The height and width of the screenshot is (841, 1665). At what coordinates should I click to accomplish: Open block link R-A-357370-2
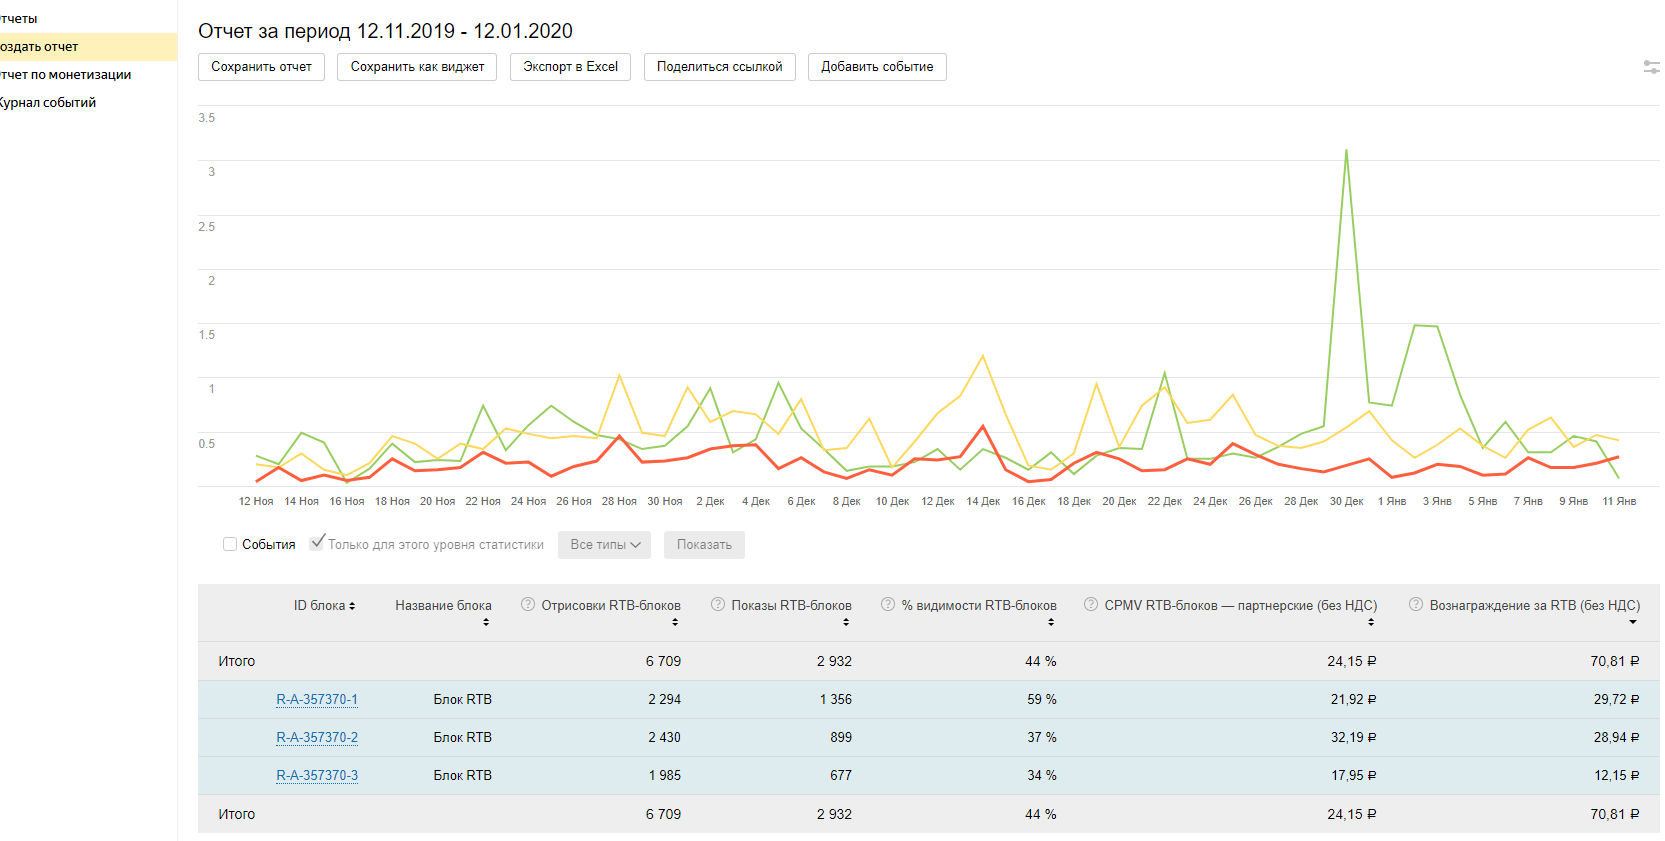pyautogui.click(x=317, y=738)
